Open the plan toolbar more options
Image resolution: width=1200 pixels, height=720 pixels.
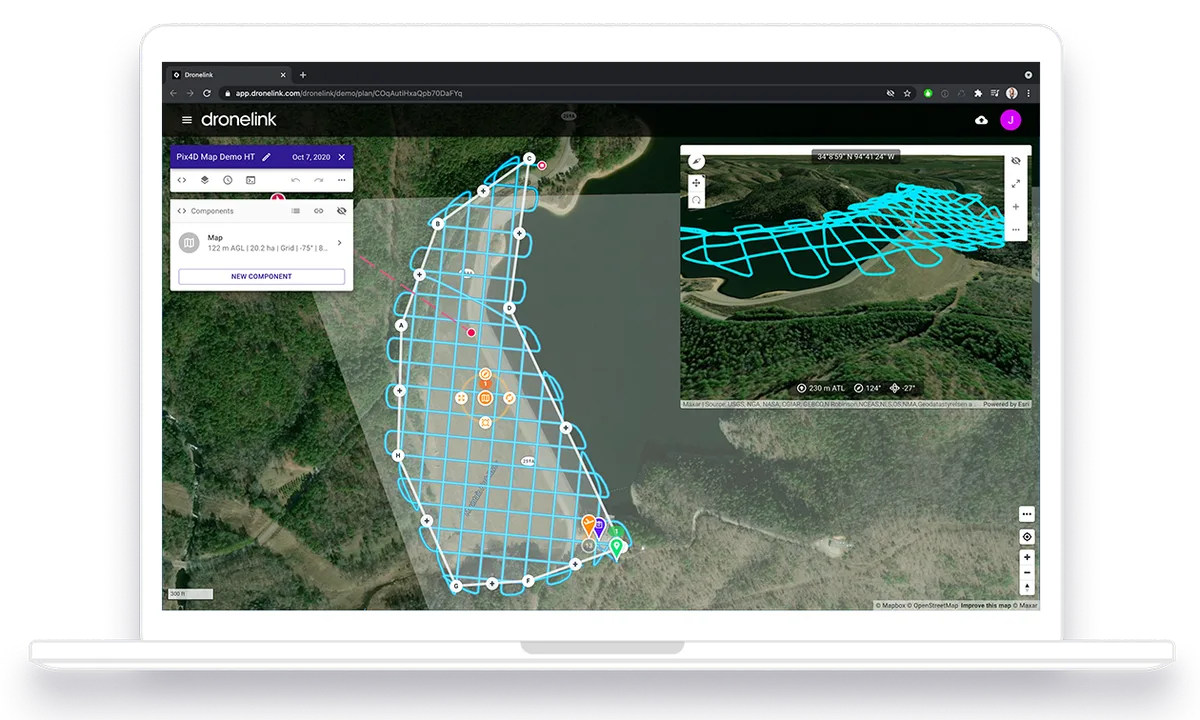coord(341,180)
